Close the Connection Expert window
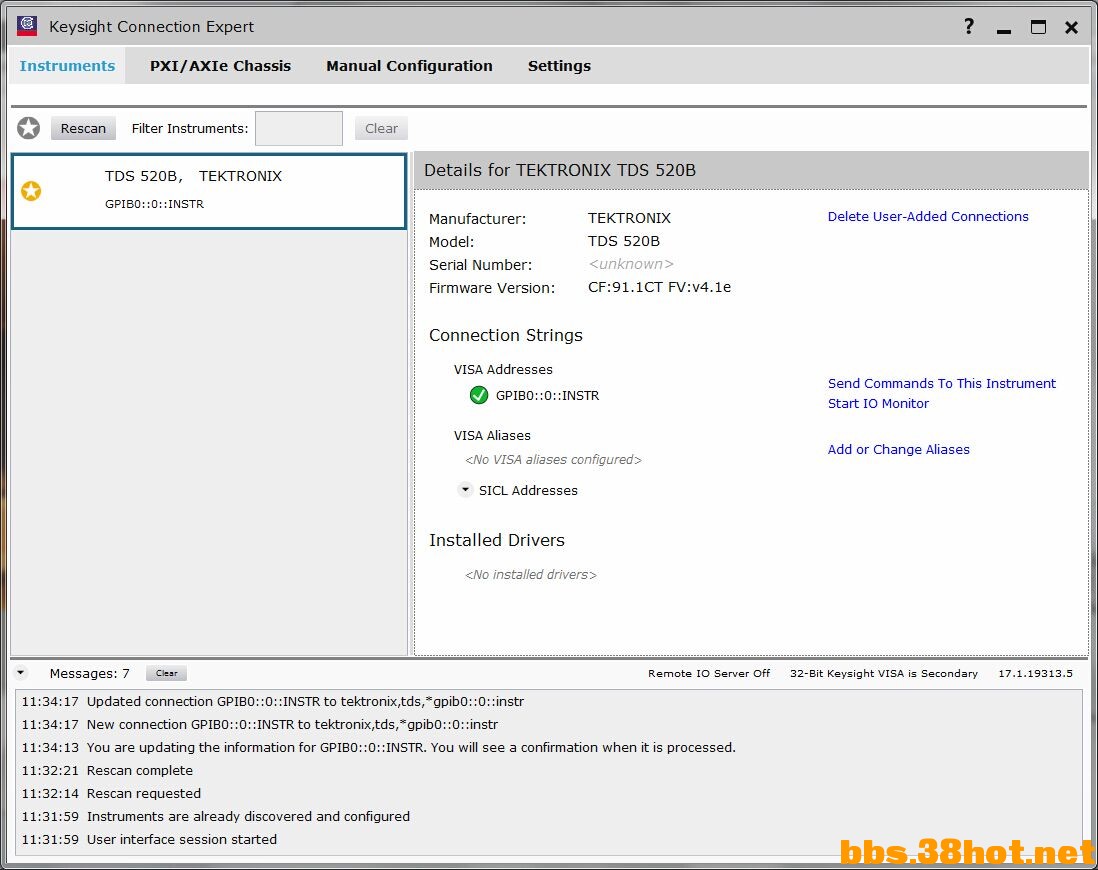1098x870 pixels. pos(1071,27)
